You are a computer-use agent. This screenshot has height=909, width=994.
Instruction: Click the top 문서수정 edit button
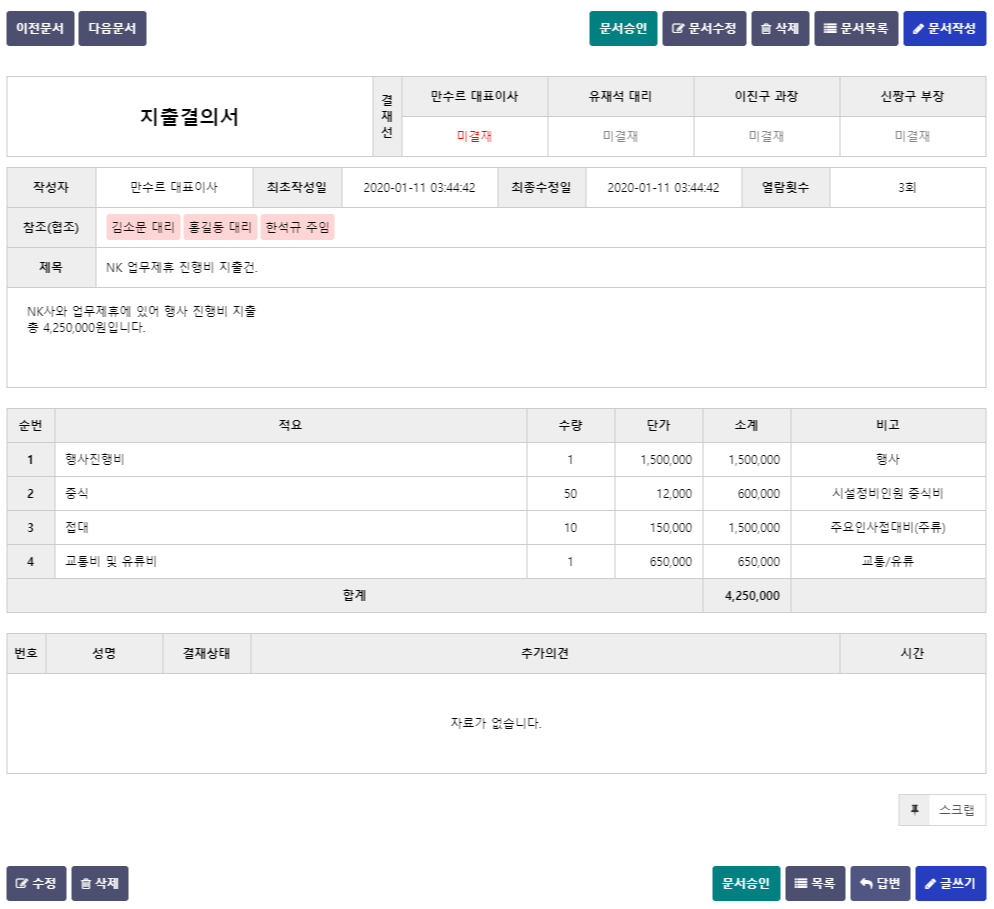pos(704,29)
